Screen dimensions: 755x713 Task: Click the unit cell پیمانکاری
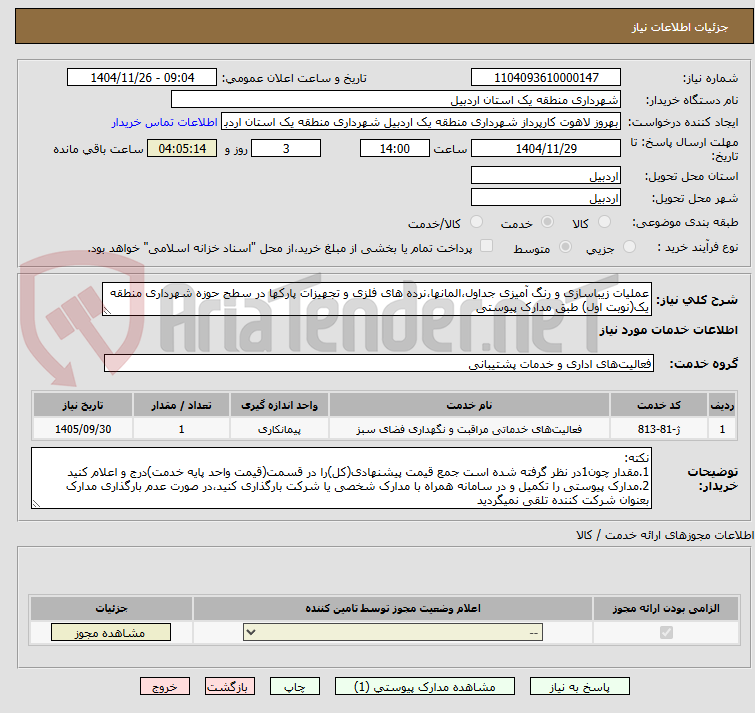[x=279, y=429]
